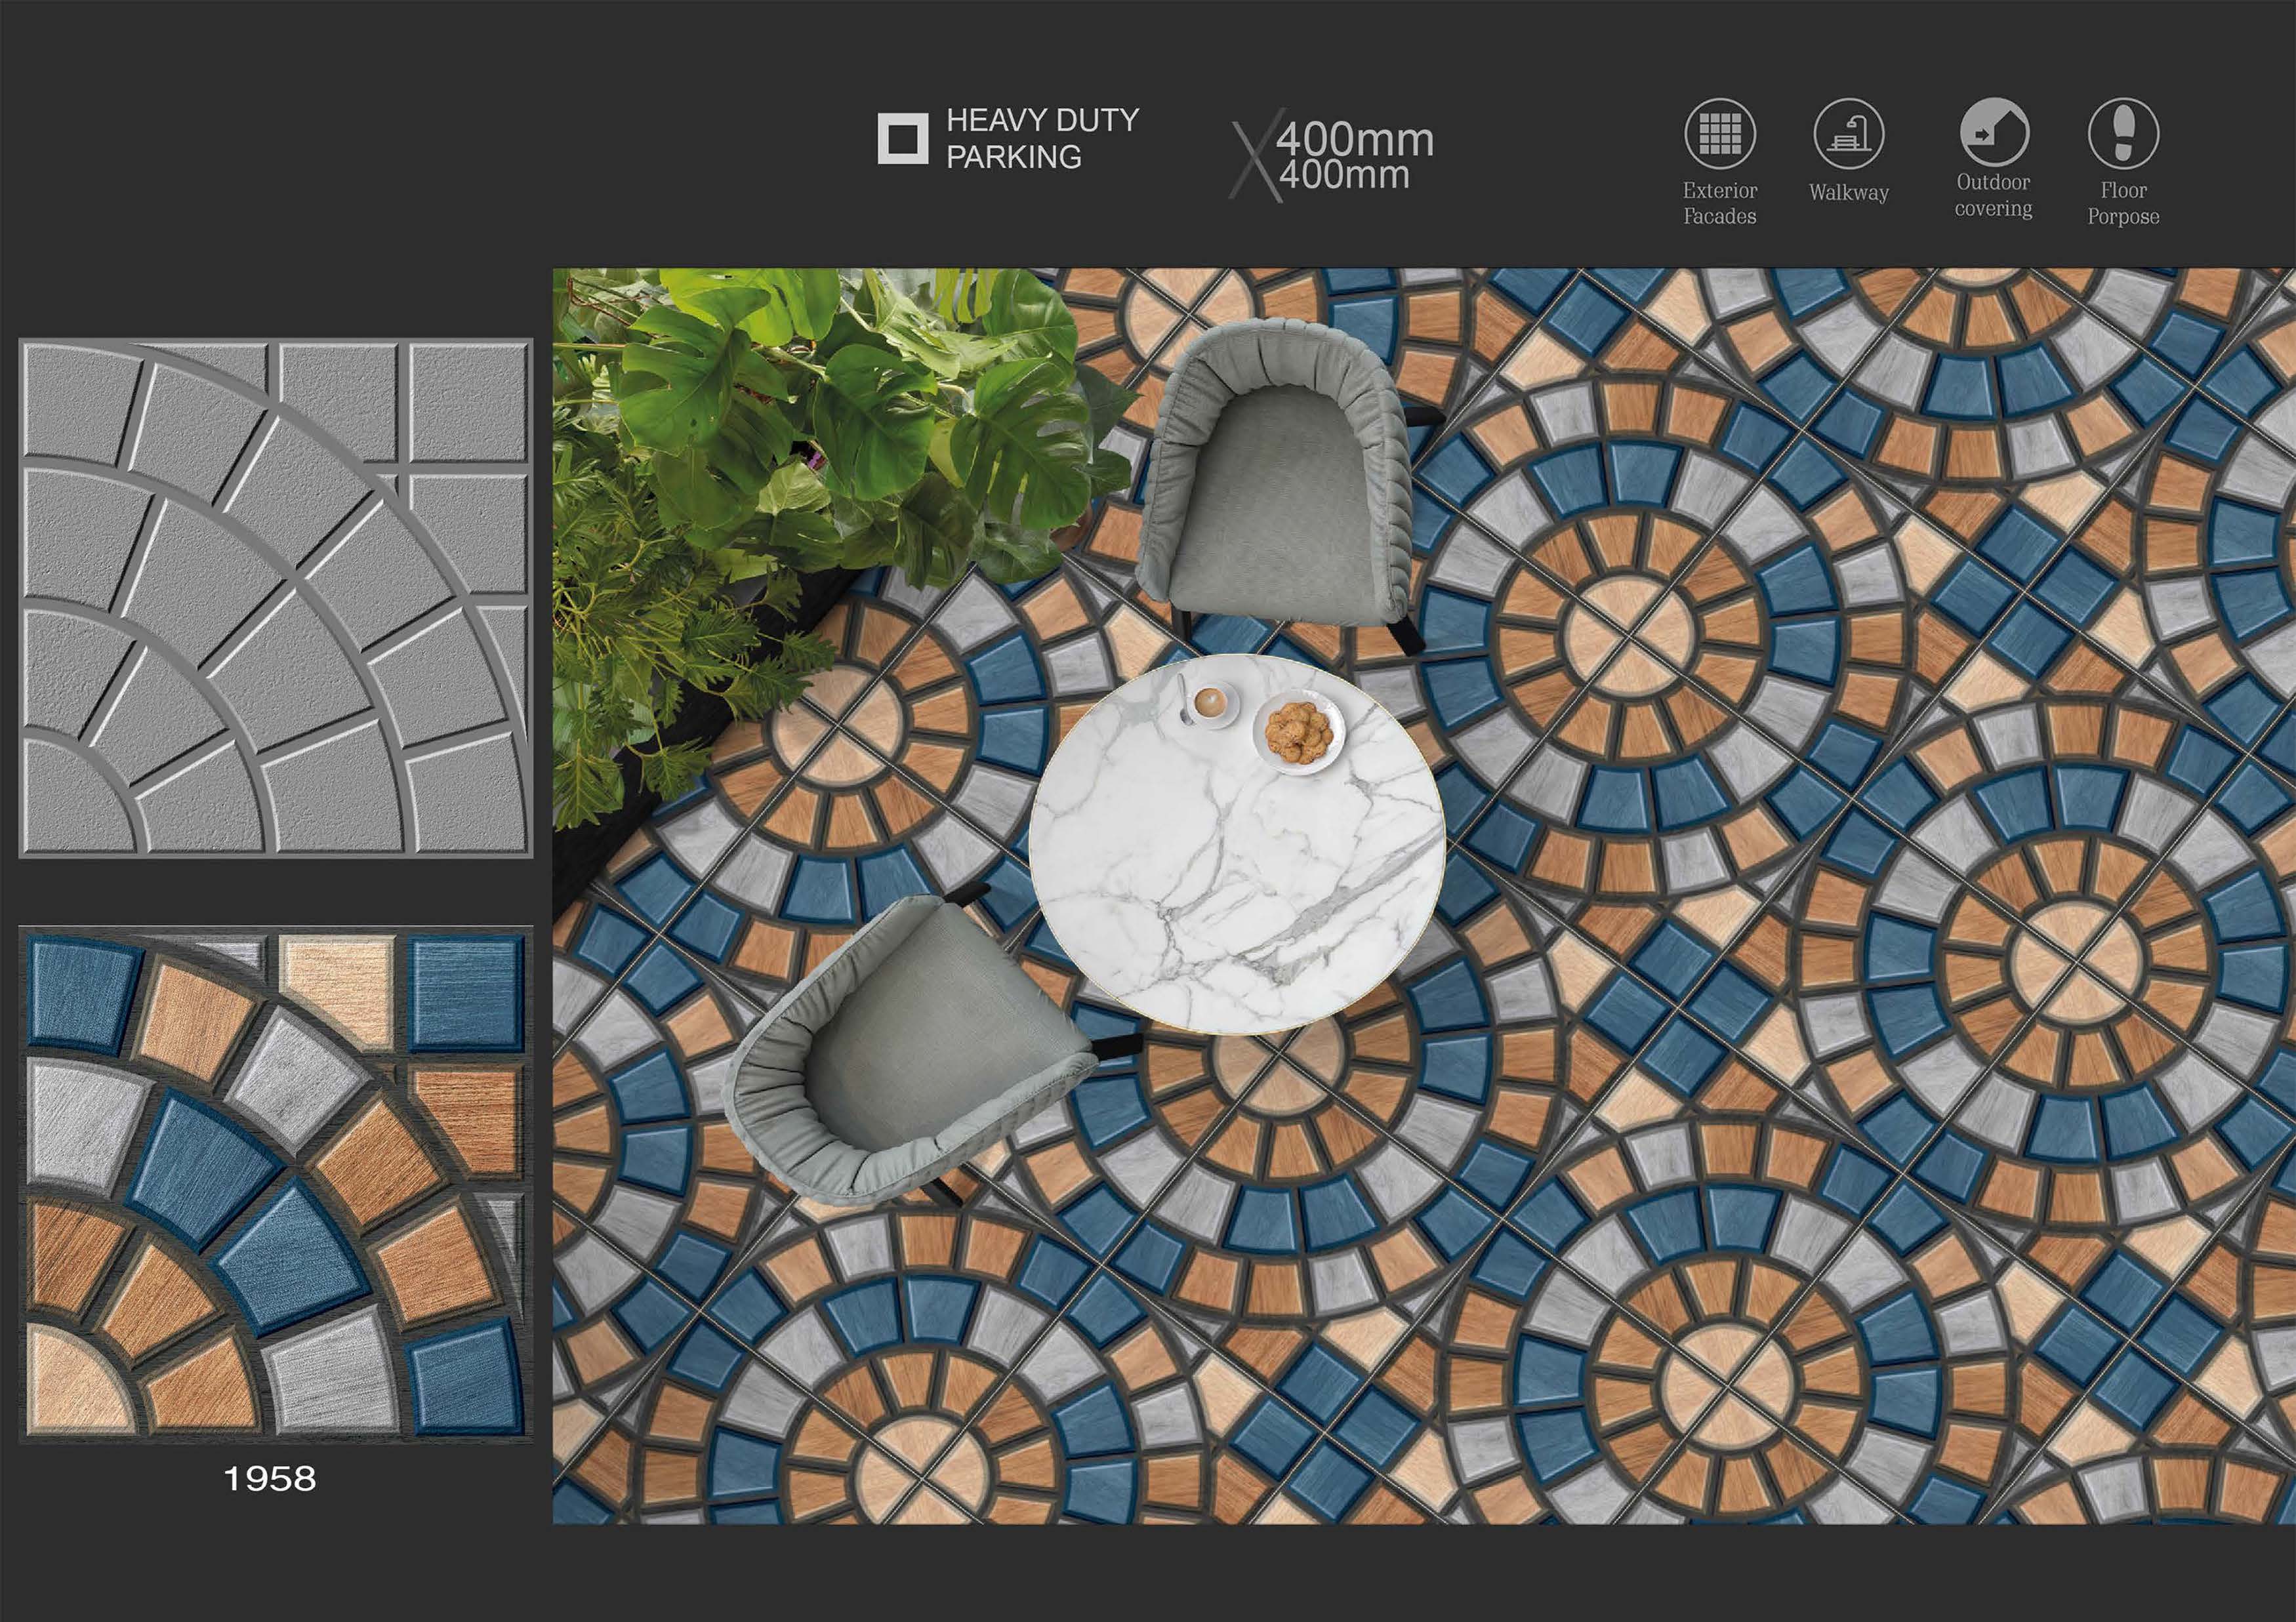This screenshot has height=1622, width=2296.
Task: Click the round marble table in room scene
Action: point(1237,844)
